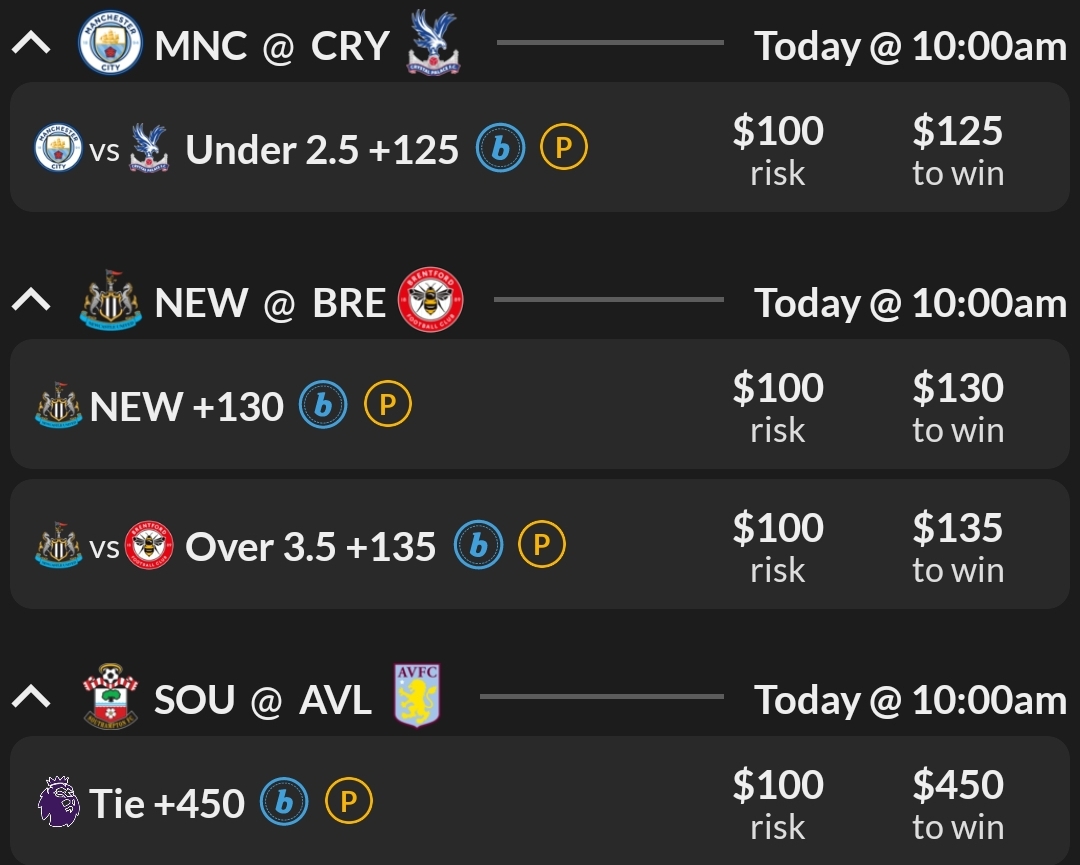Viewport: 1080px width, 865px height.
Task: Open the Under 2.5 +125 bet
Action: (x=322, y=150)
